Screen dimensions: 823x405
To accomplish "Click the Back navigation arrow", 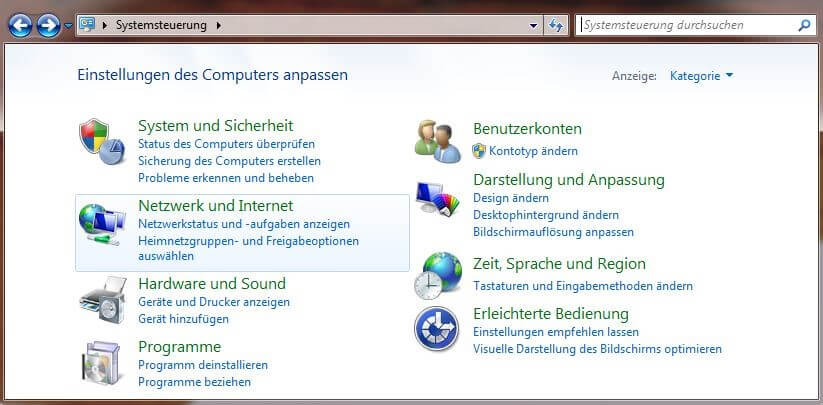I will click(20, 25).
